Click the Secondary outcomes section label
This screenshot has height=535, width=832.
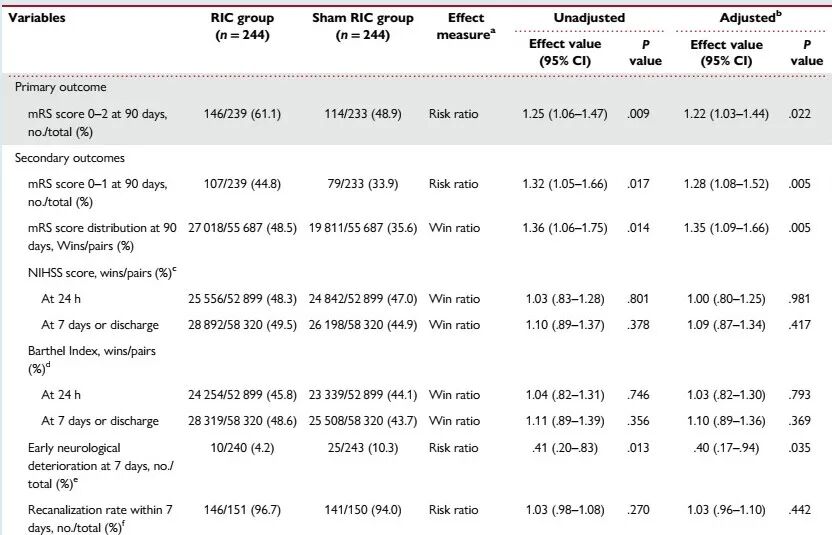click(70, 158)
